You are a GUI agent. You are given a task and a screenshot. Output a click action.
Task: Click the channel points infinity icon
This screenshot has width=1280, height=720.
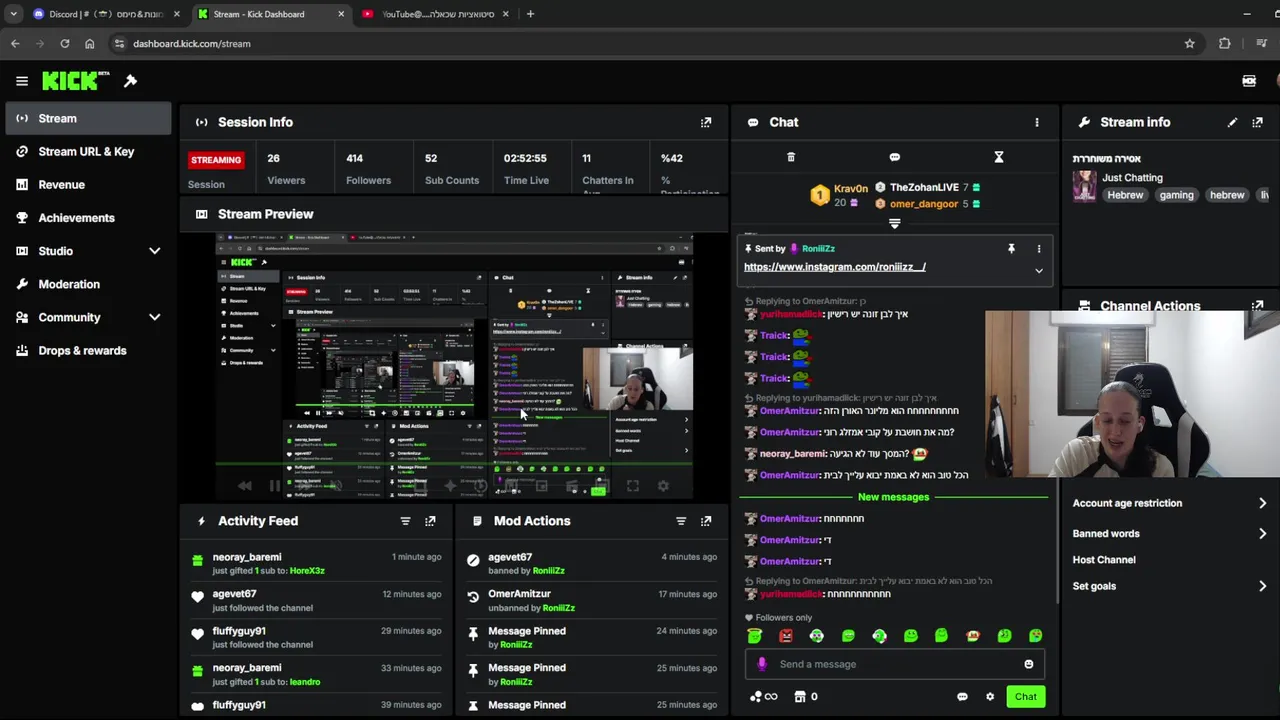[764, 697]
